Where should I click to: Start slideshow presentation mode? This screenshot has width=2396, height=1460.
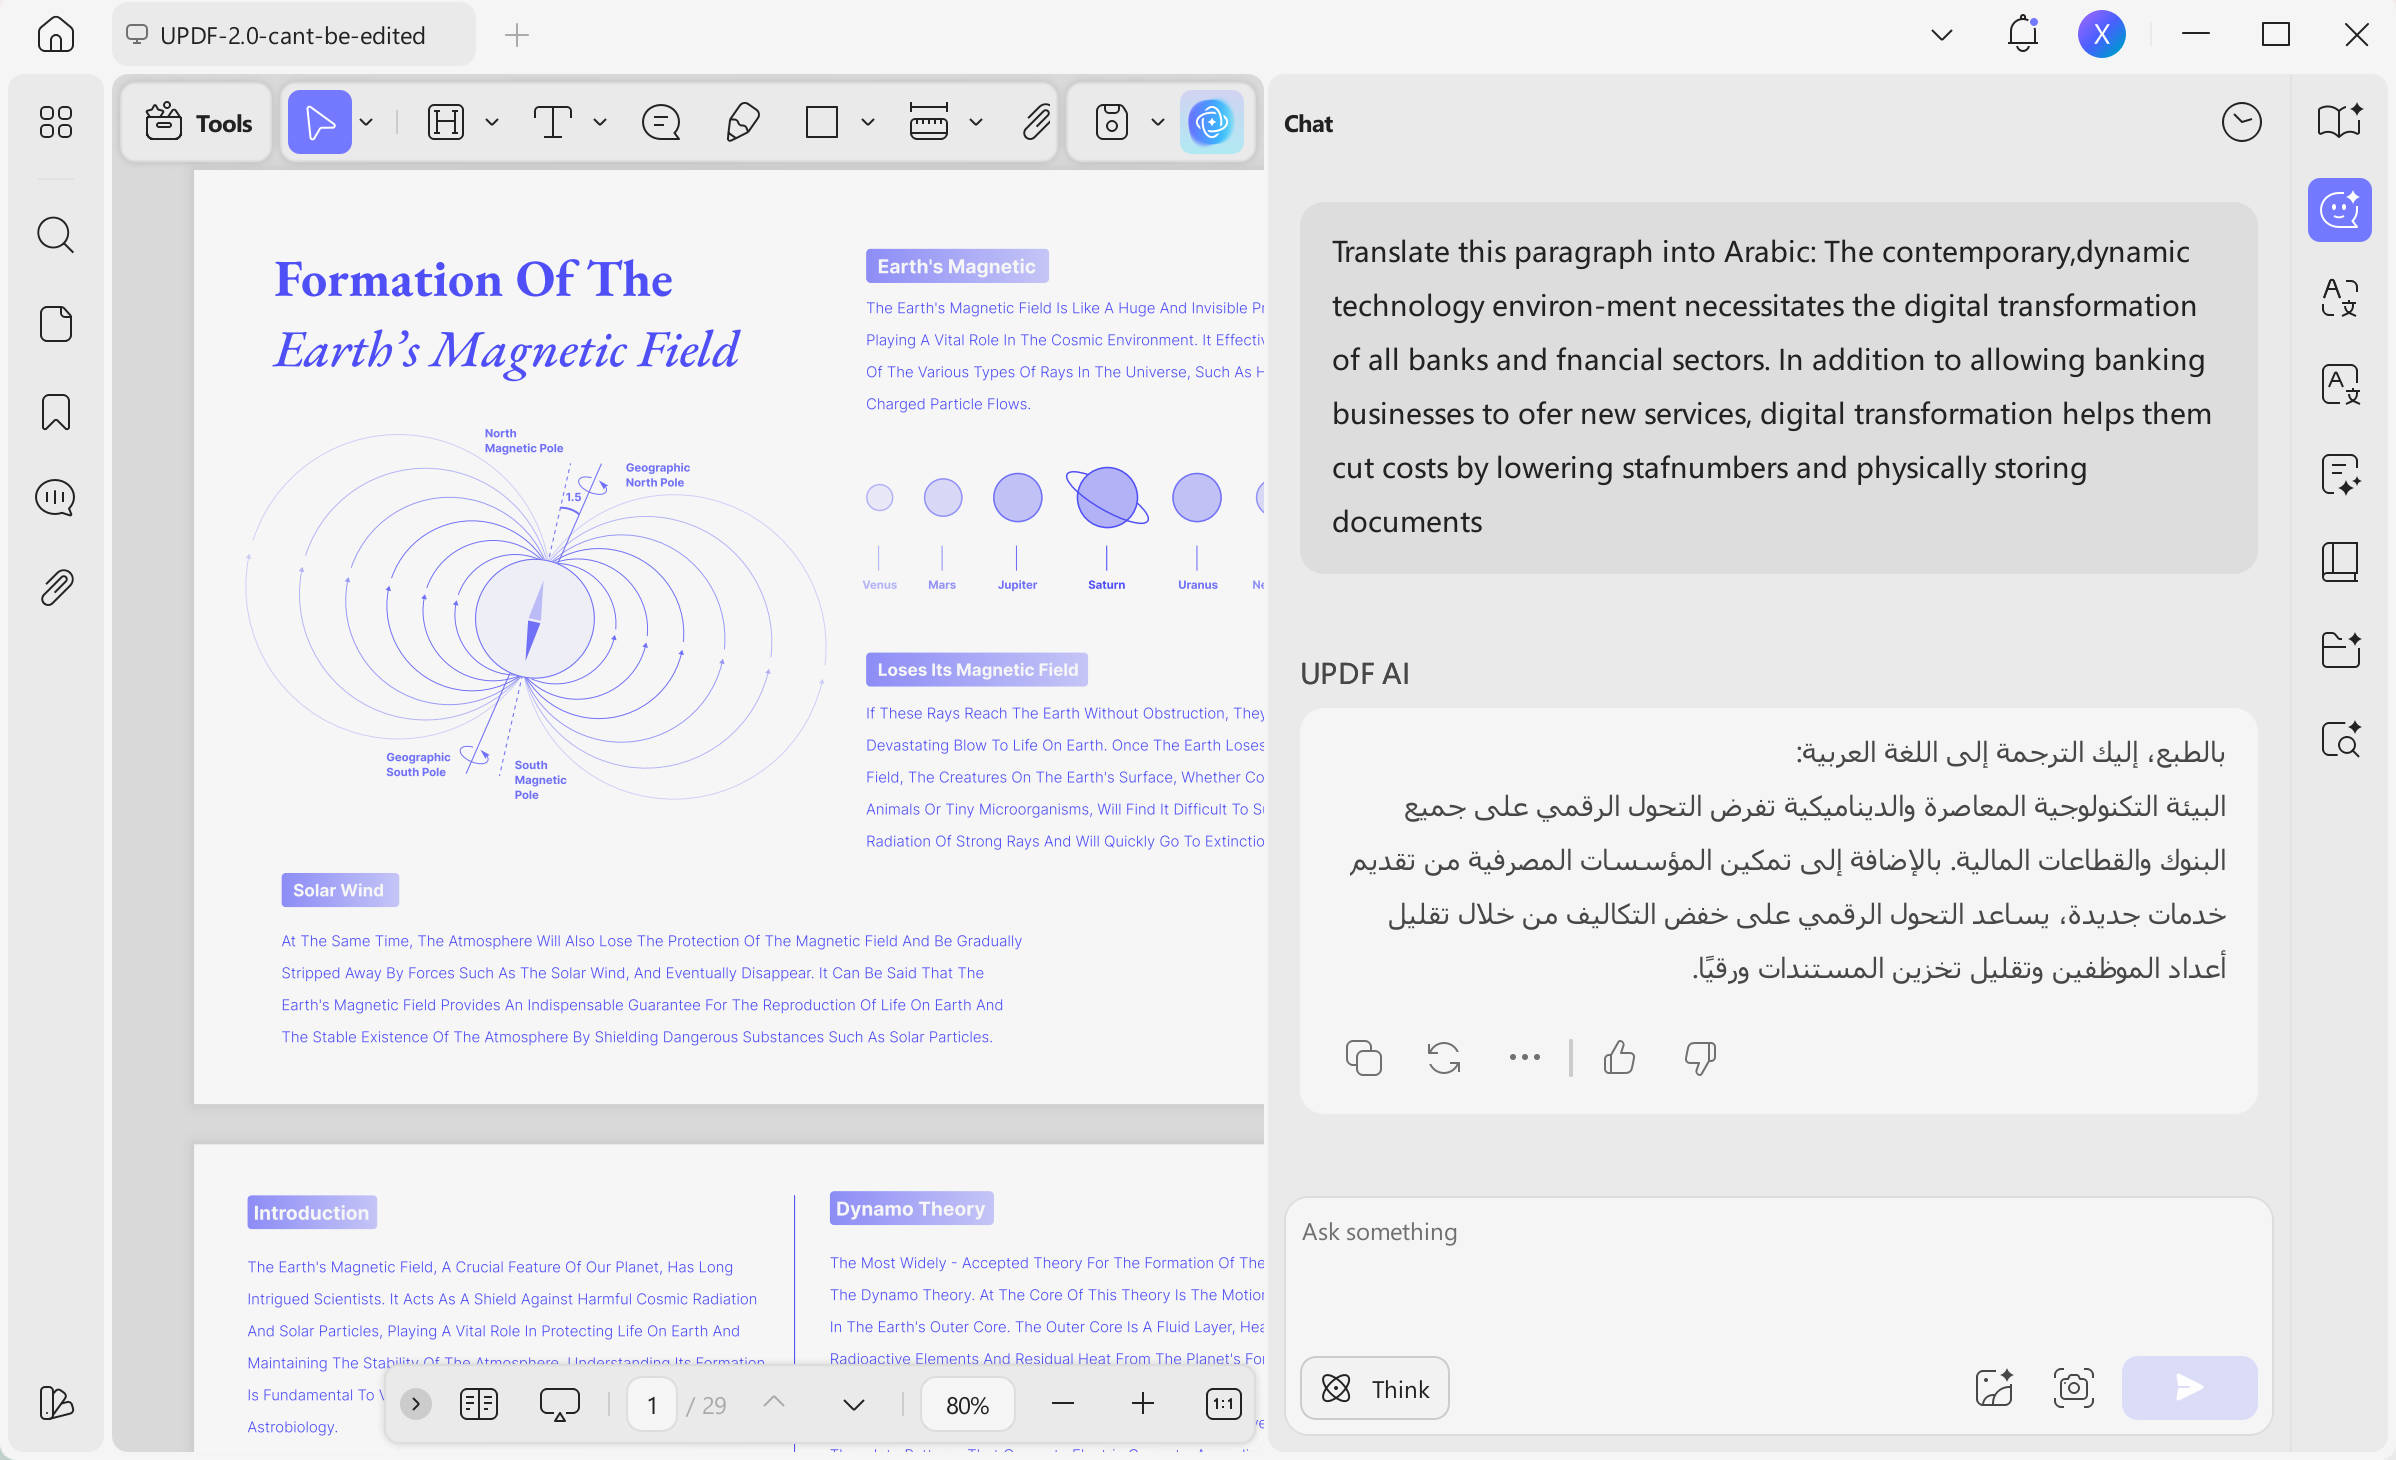(560, 1404)
